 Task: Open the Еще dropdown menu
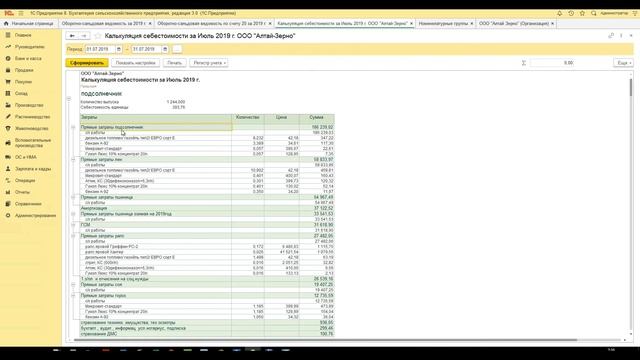tap(624, 63)
